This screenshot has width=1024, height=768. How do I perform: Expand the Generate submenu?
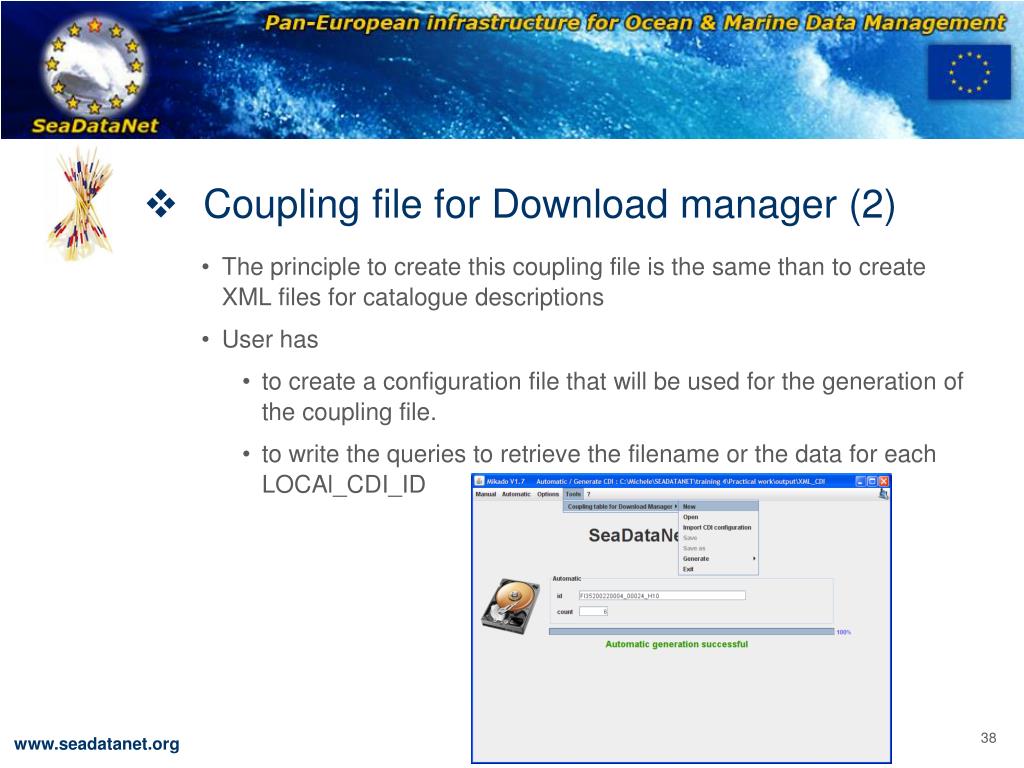718,558
